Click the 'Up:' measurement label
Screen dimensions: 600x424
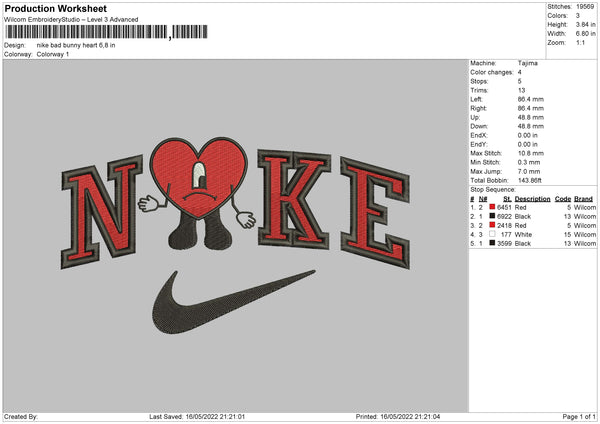pyautogui.click(x=475, y=117)
